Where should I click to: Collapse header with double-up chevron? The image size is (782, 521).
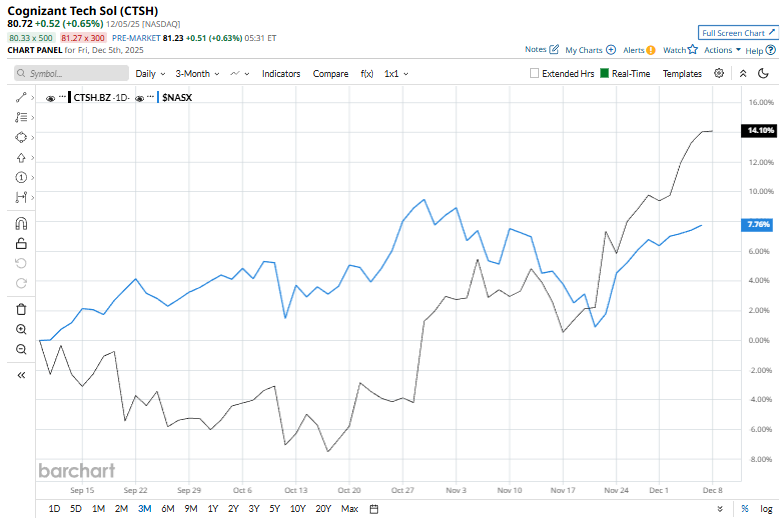743,74
